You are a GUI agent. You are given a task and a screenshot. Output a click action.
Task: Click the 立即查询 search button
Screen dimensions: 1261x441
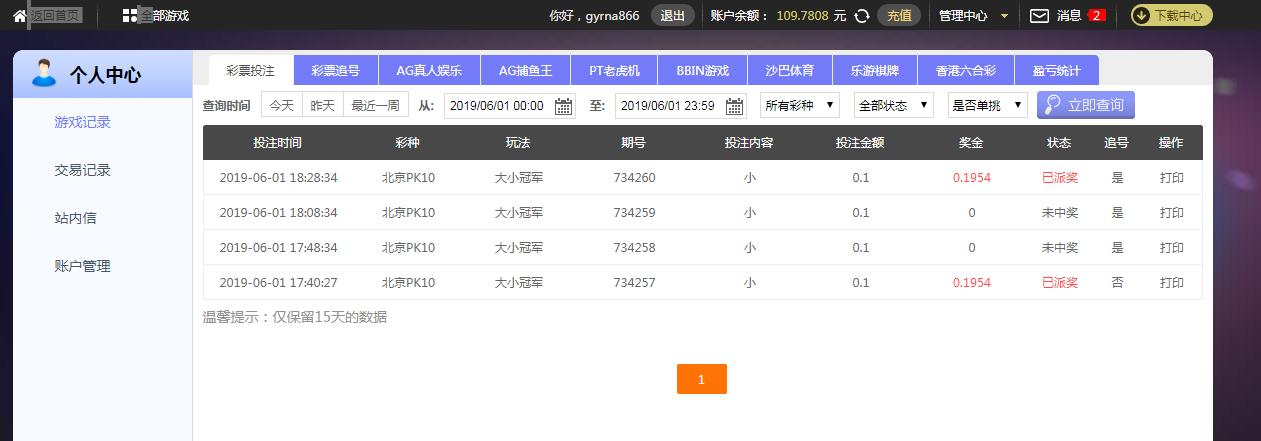pos(1086,105)
